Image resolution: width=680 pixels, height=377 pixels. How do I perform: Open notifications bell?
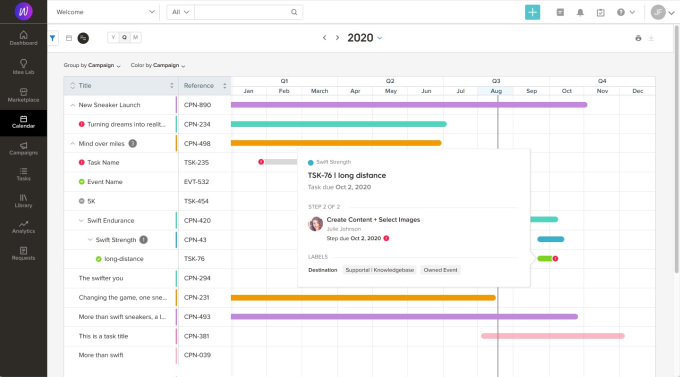click(580, 12)
